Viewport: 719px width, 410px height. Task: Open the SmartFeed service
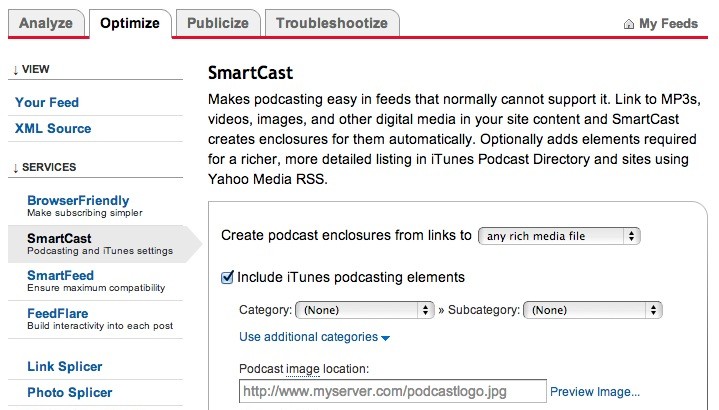(x=60, y=275)
